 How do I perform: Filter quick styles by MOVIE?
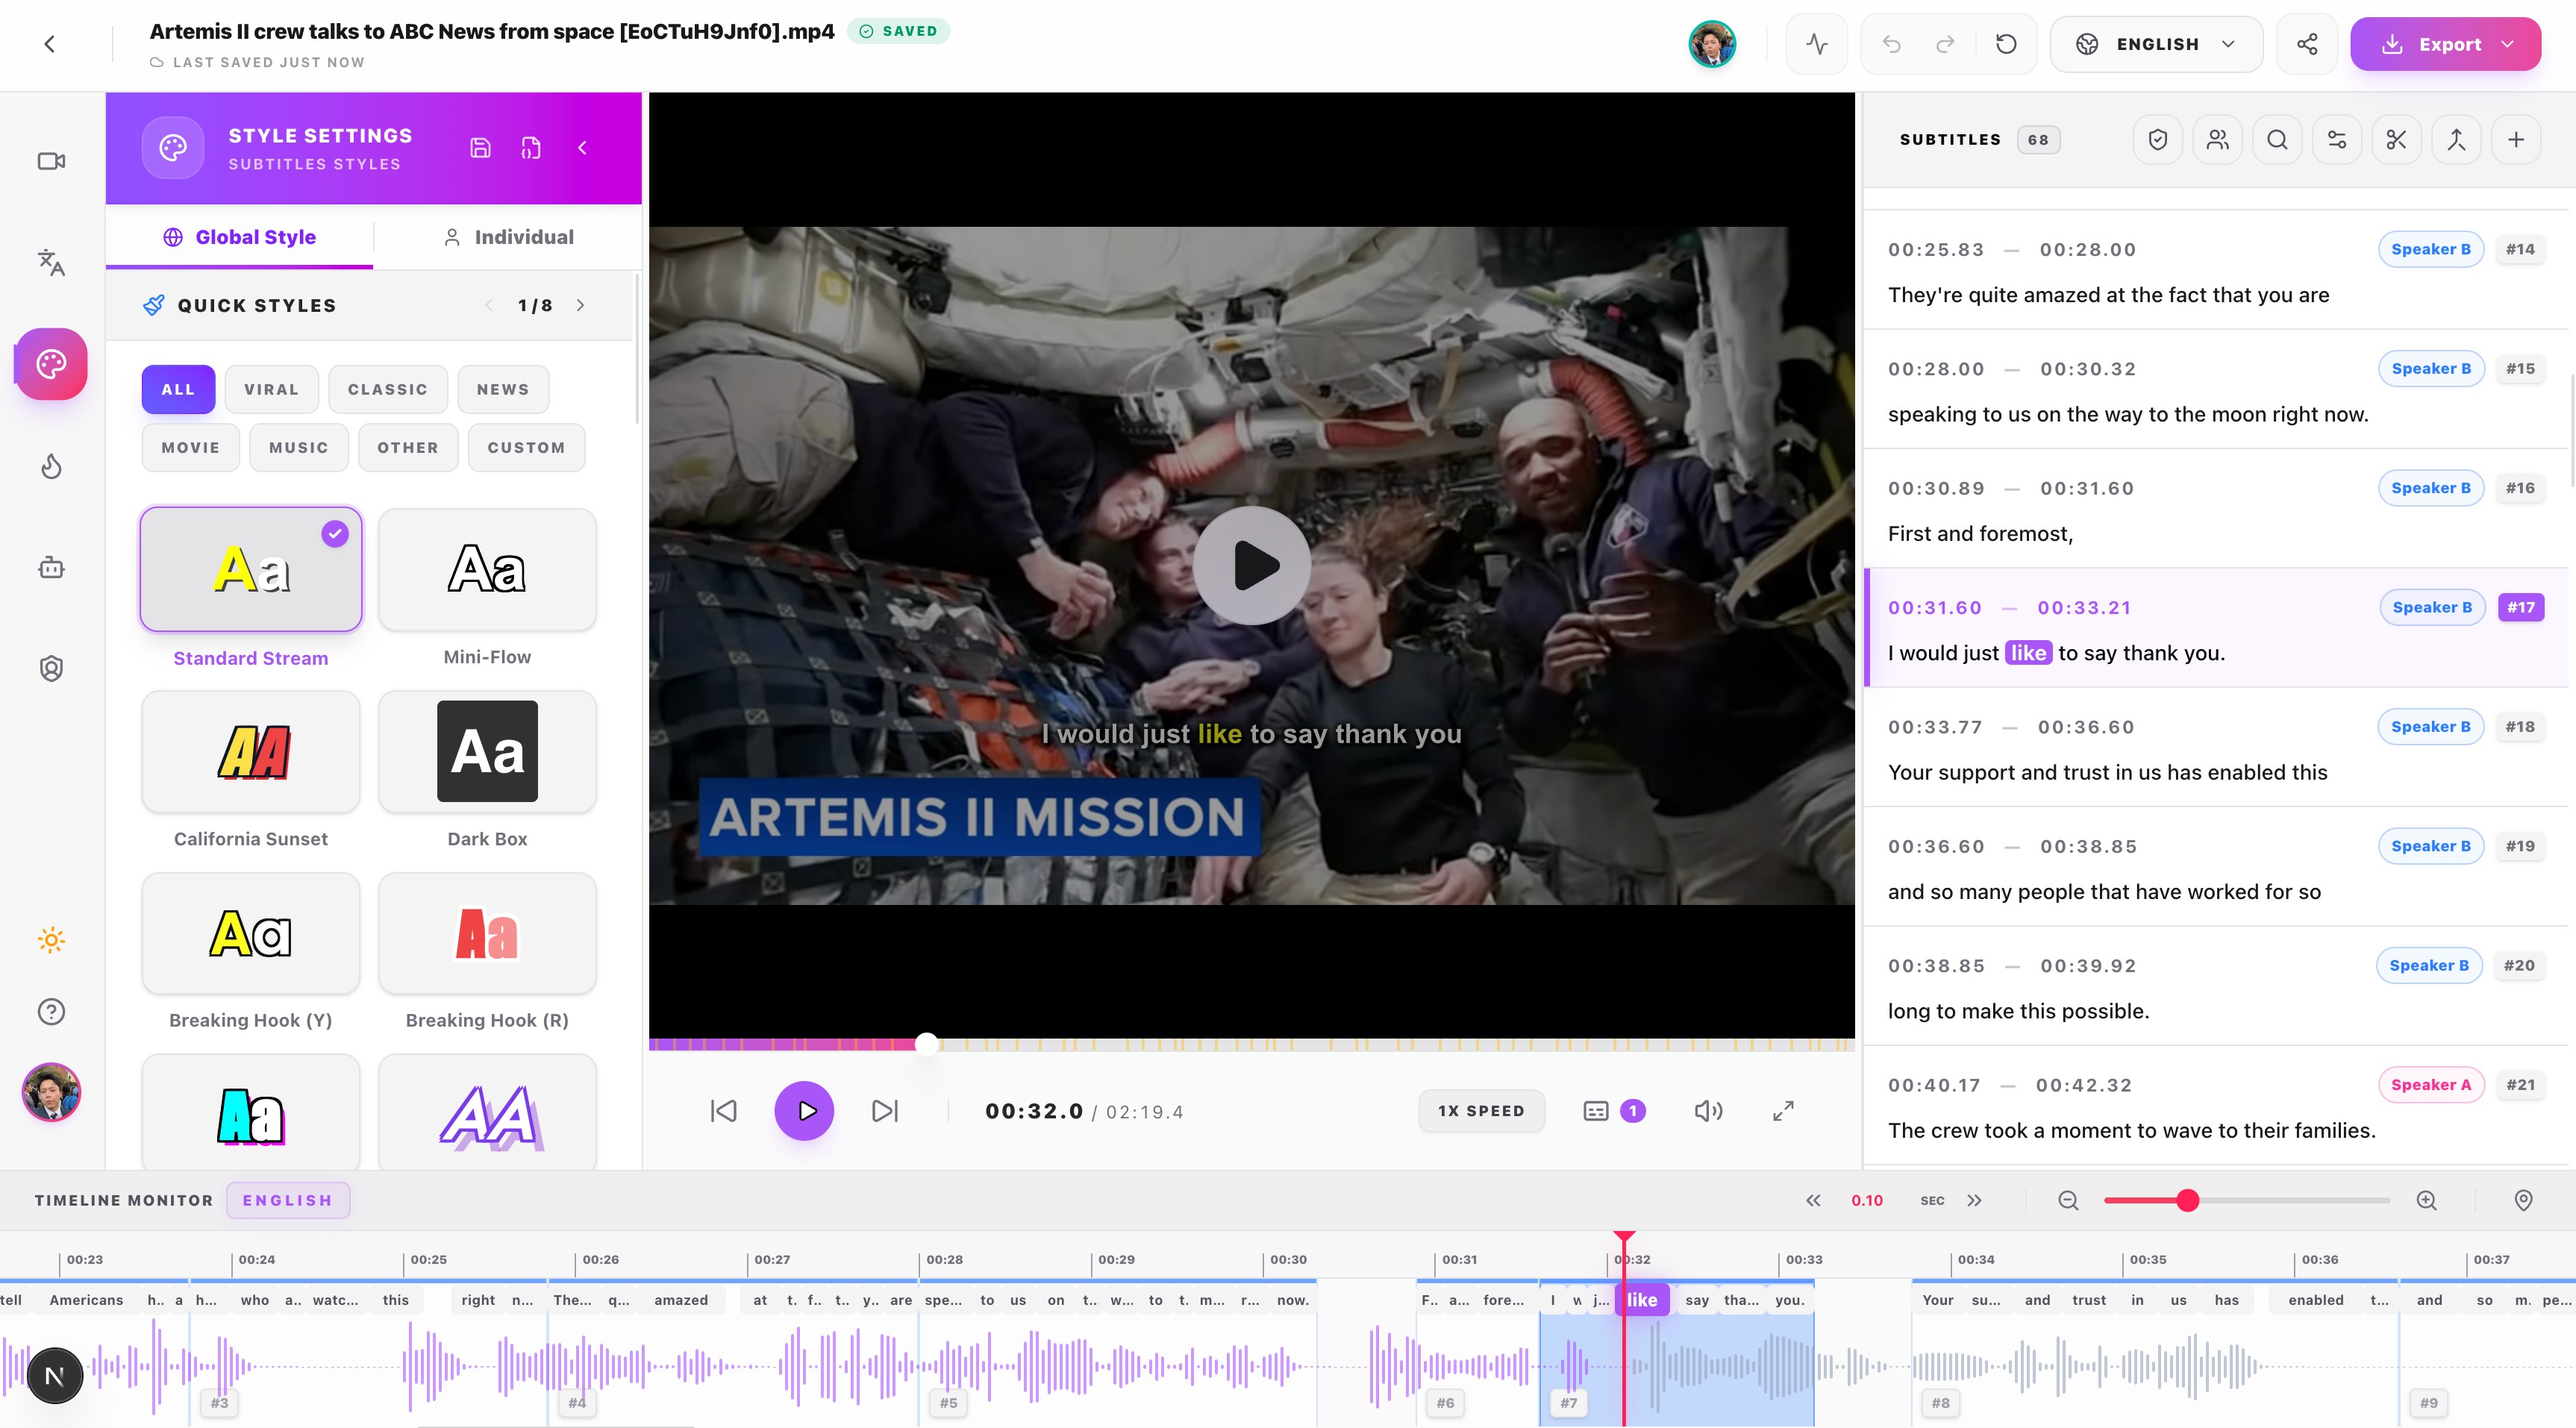click(191, 447)
